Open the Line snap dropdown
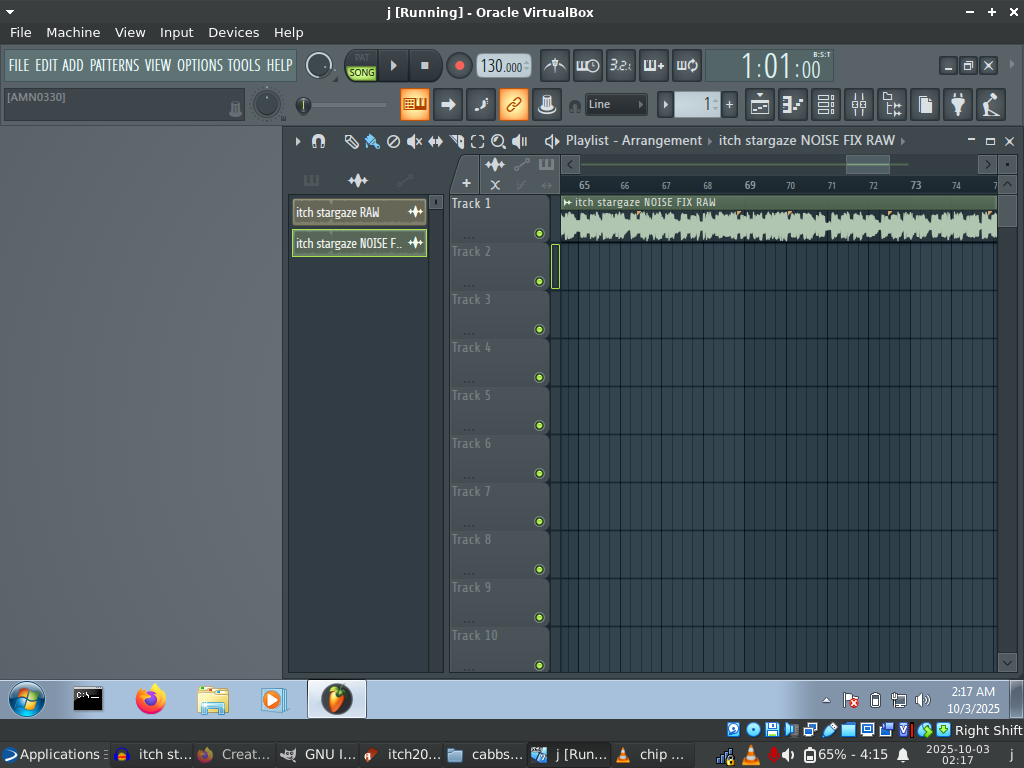Image resolution: width=1024 pixels, height=768 pixels. pos(616,104)
